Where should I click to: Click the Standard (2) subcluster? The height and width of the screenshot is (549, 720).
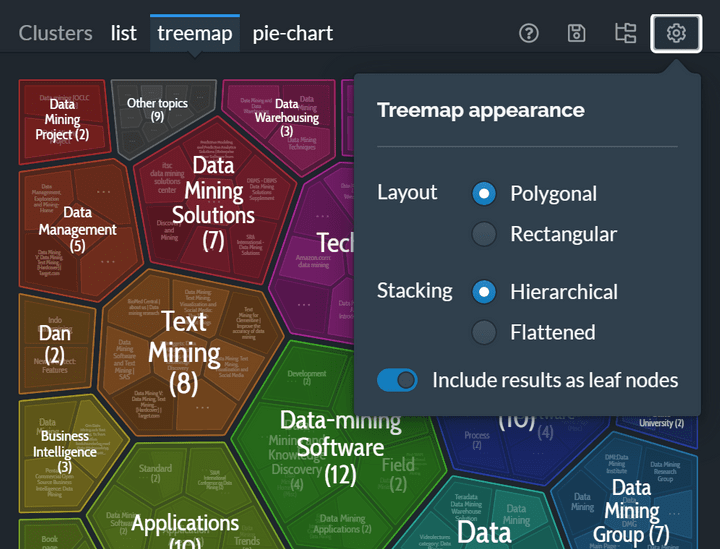(x=155, y=473)
